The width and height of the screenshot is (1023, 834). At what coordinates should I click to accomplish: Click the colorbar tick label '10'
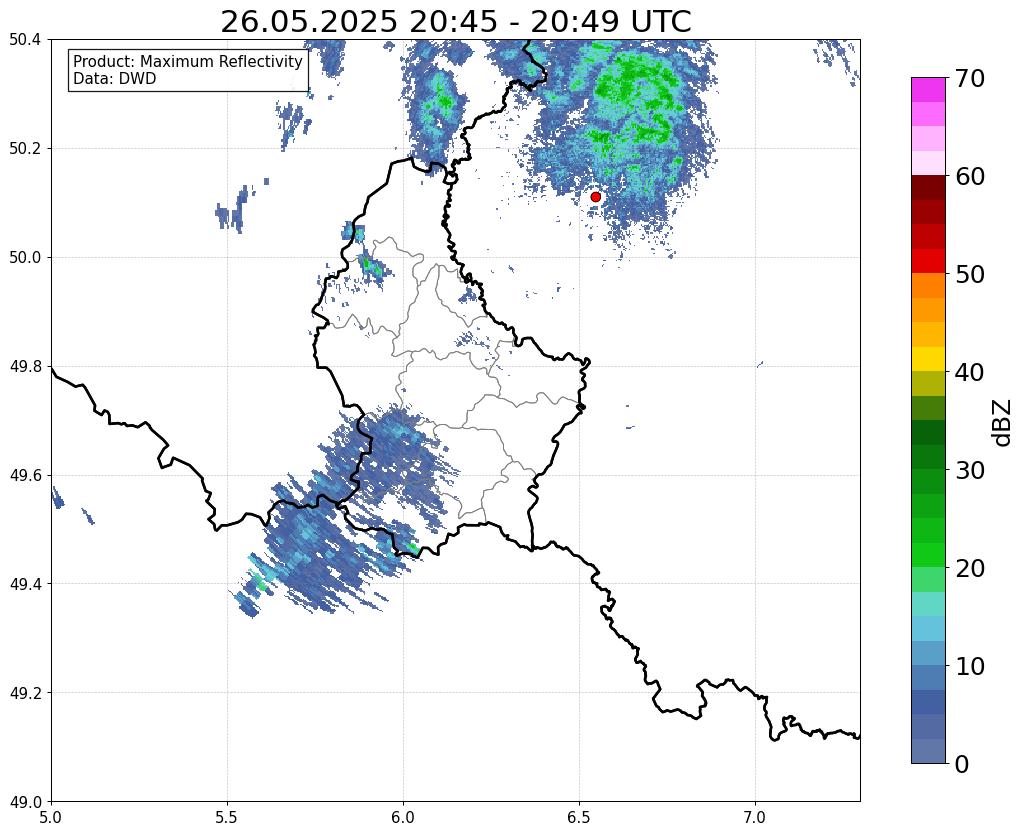coord(970,666)
